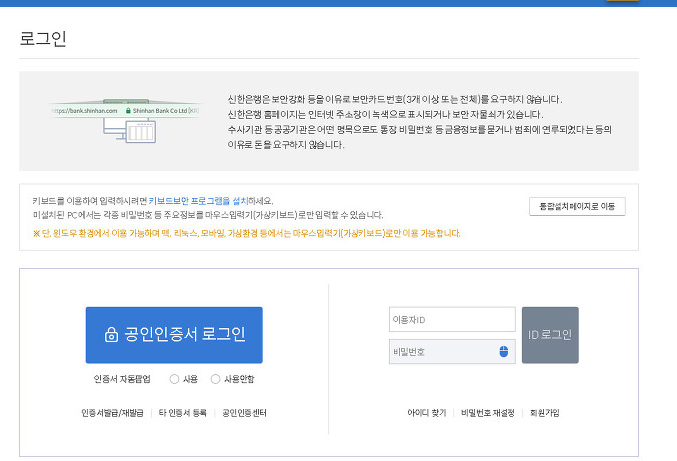Focus the 이용자ID input field

tap(452, 319)
